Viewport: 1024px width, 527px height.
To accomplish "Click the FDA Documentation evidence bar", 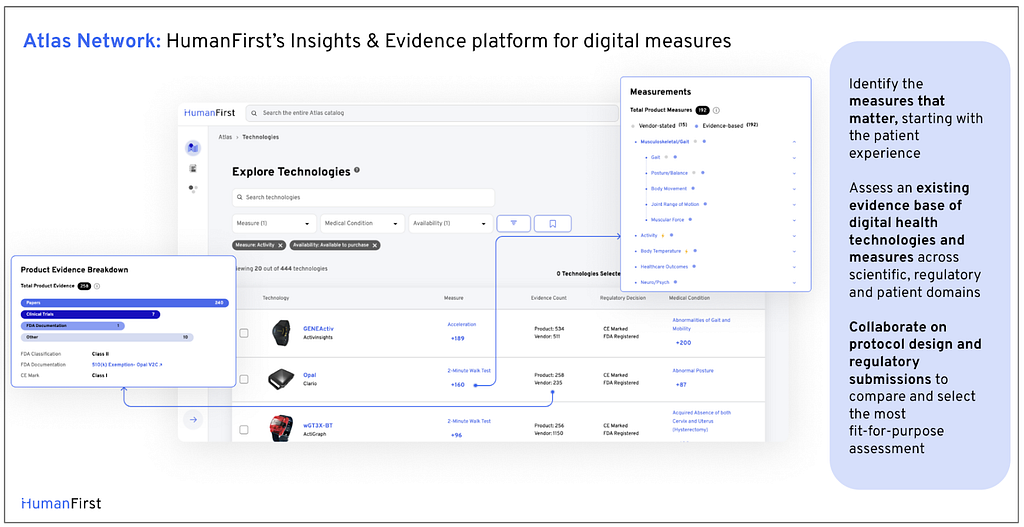I will pyautogui.click(x=72, y=325).
